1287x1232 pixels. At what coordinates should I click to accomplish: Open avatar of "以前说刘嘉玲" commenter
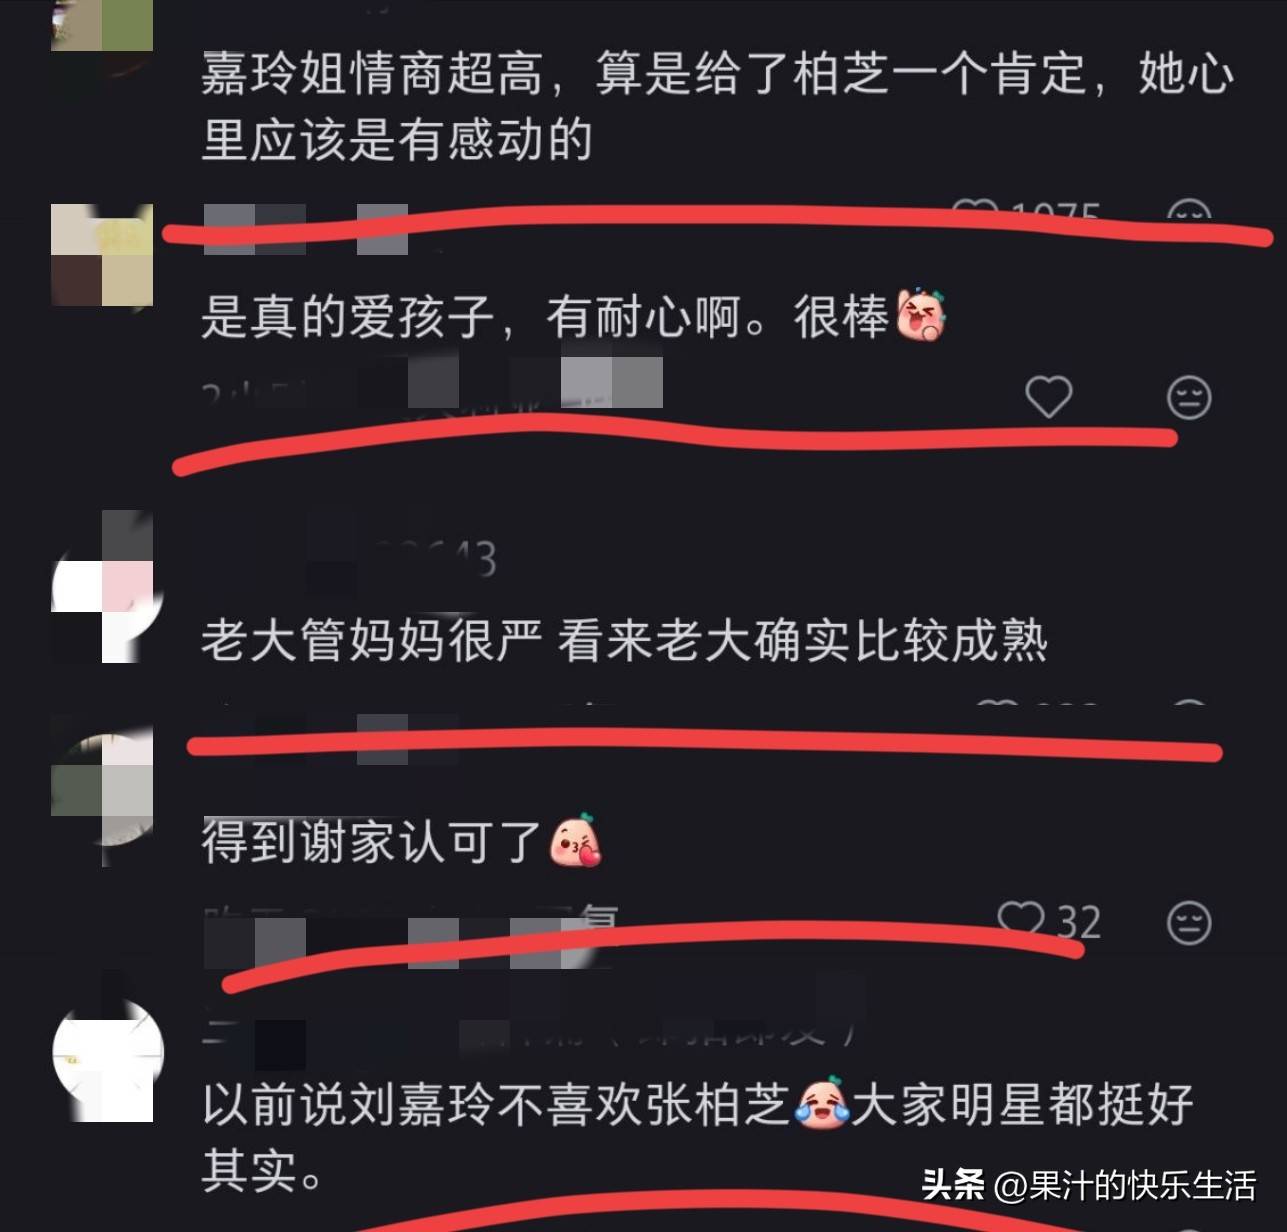[107, 1060]
